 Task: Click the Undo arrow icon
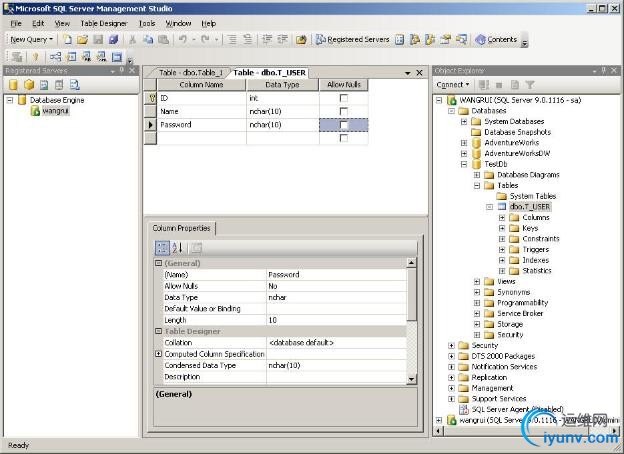tap(183, 39)
